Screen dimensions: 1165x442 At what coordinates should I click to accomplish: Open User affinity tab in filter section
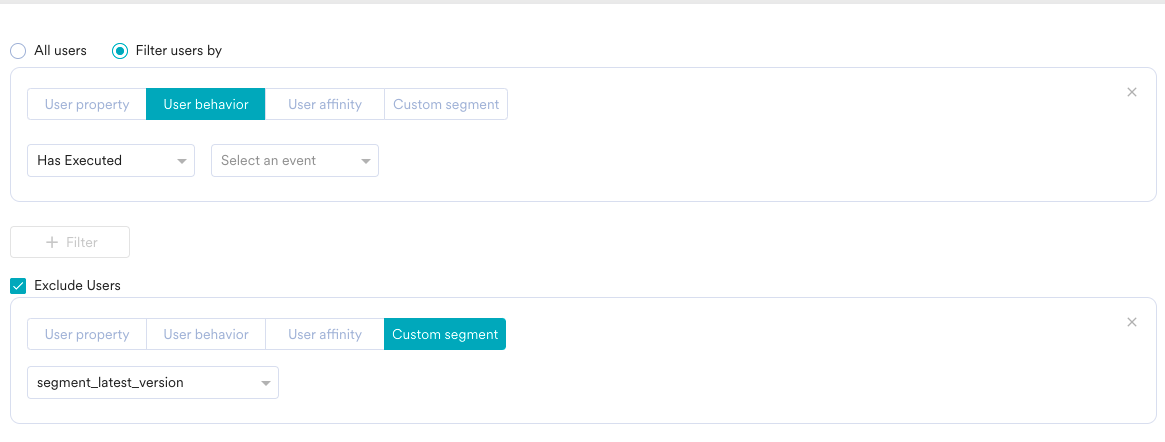click(x=325, y=104)
